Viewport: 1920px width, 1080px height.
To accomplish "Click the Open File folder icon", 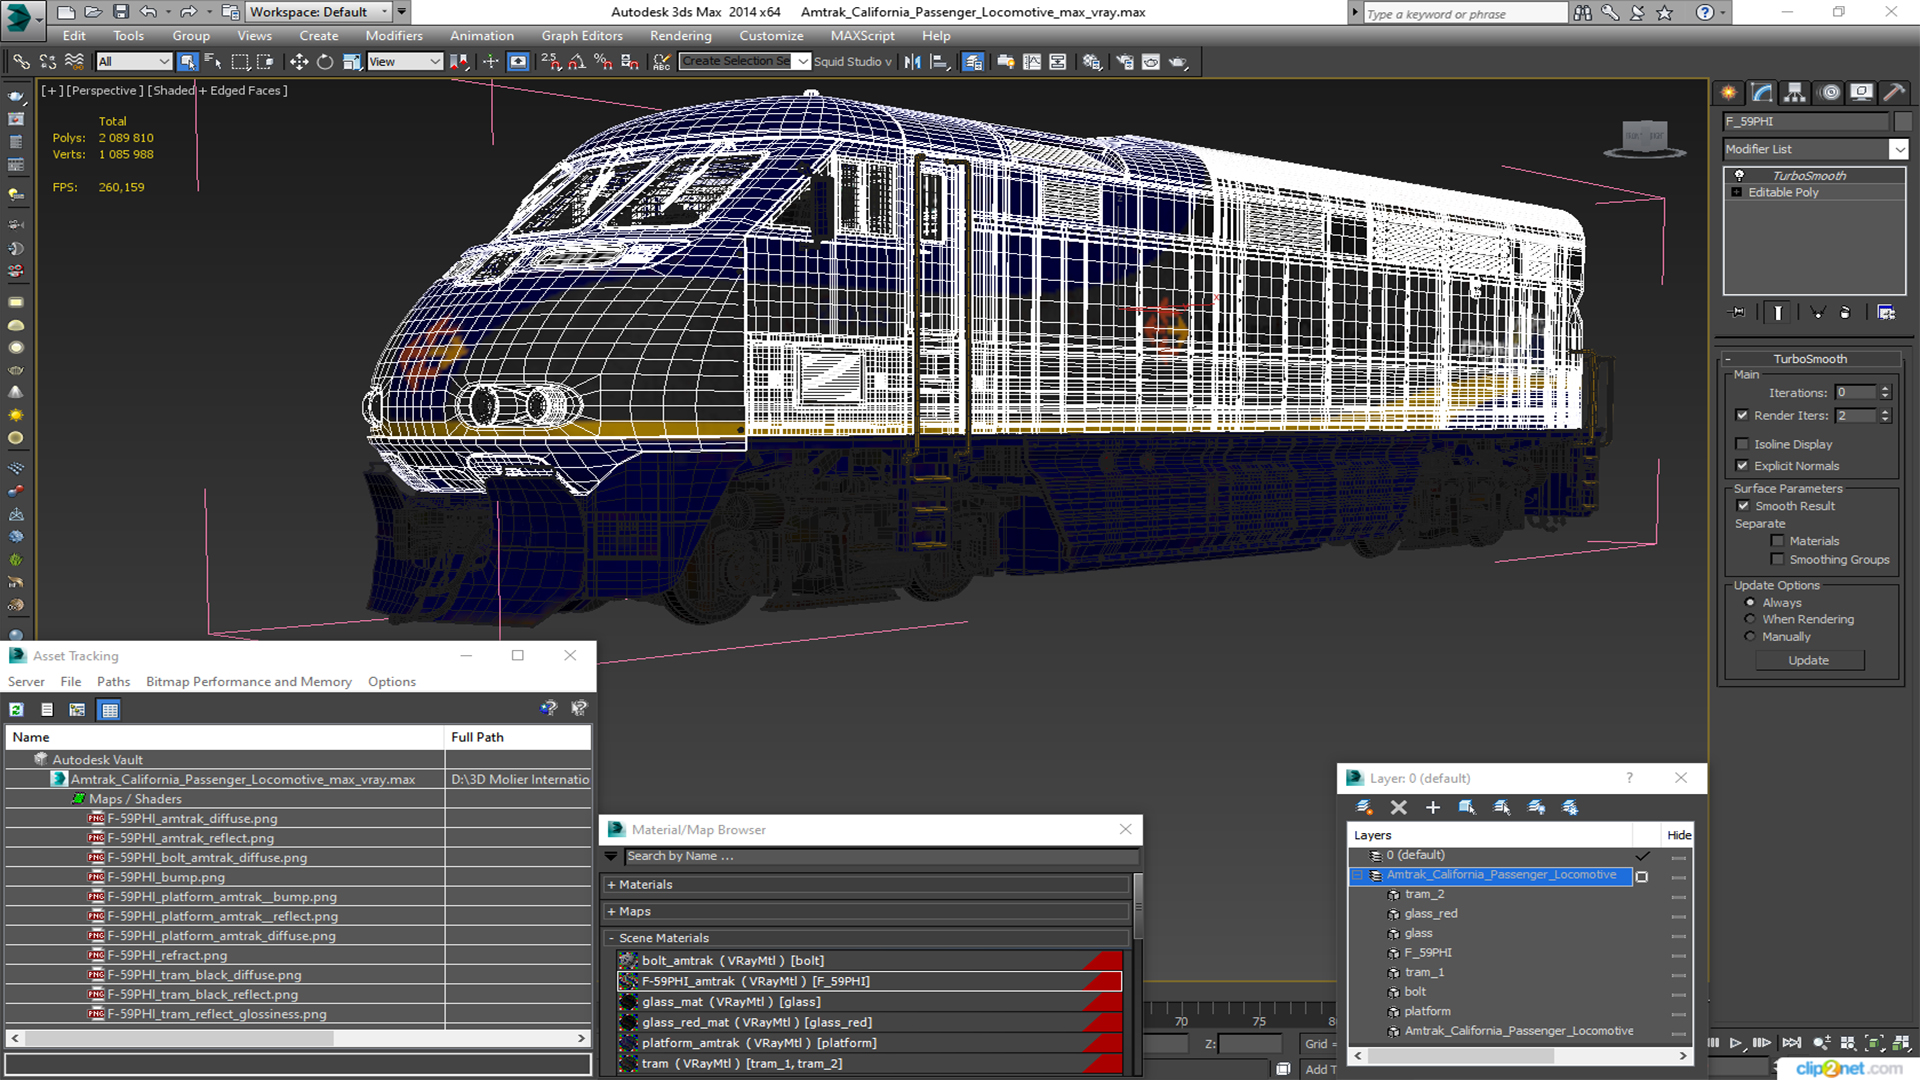I will pos(93,12).
